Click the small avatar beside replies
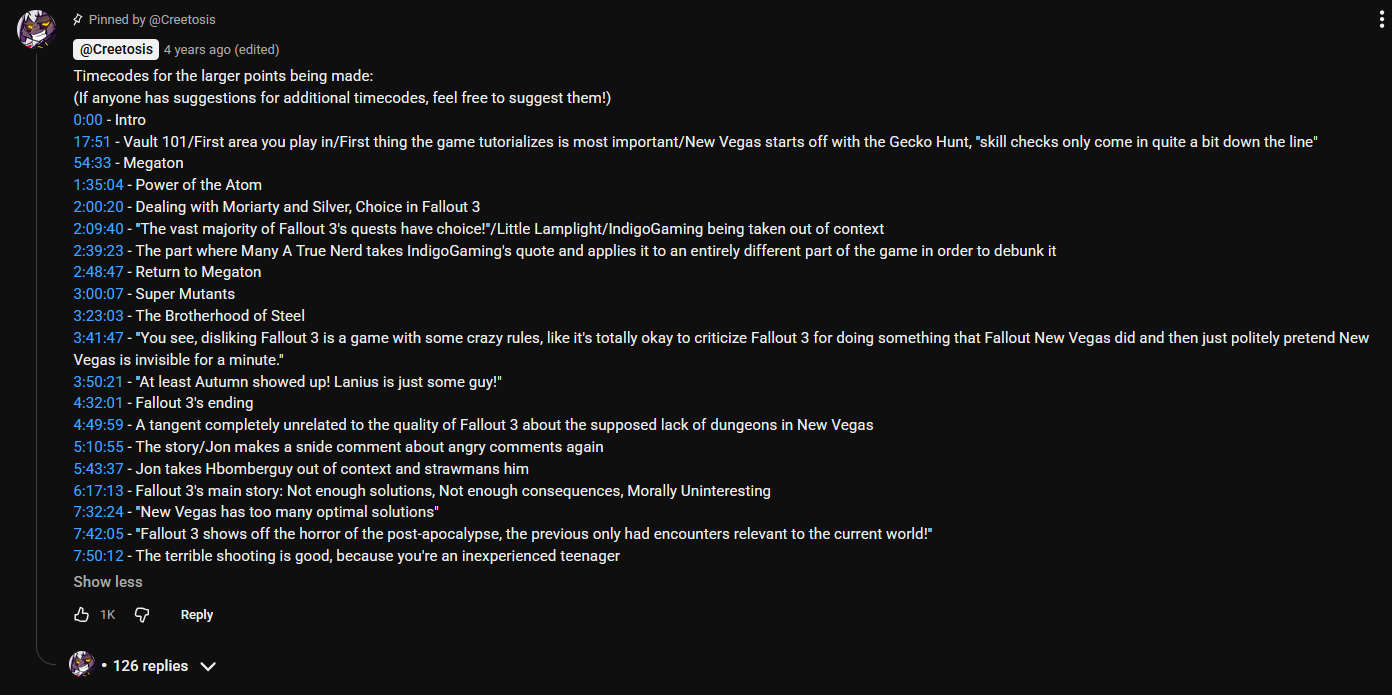This screenshot has width=1392, height=695. pos(82,664)
